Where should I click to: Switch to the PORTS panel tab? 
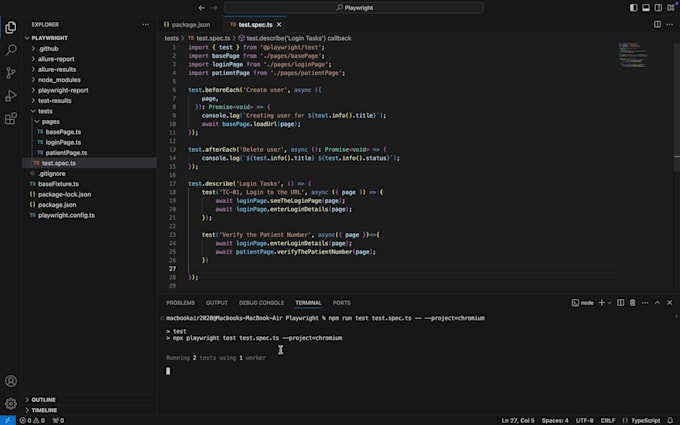(x=342, y=303)
